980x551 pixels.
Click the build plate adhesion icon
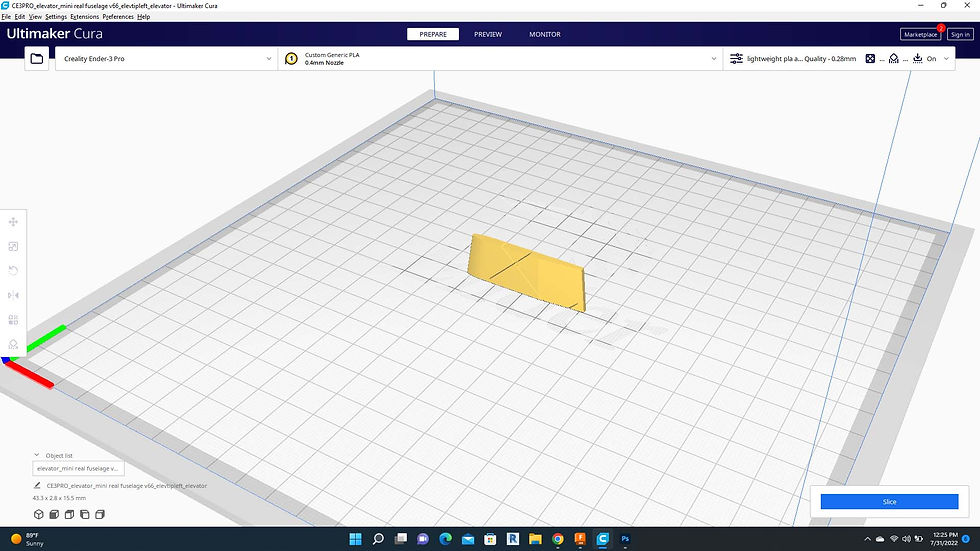point(918,59)
